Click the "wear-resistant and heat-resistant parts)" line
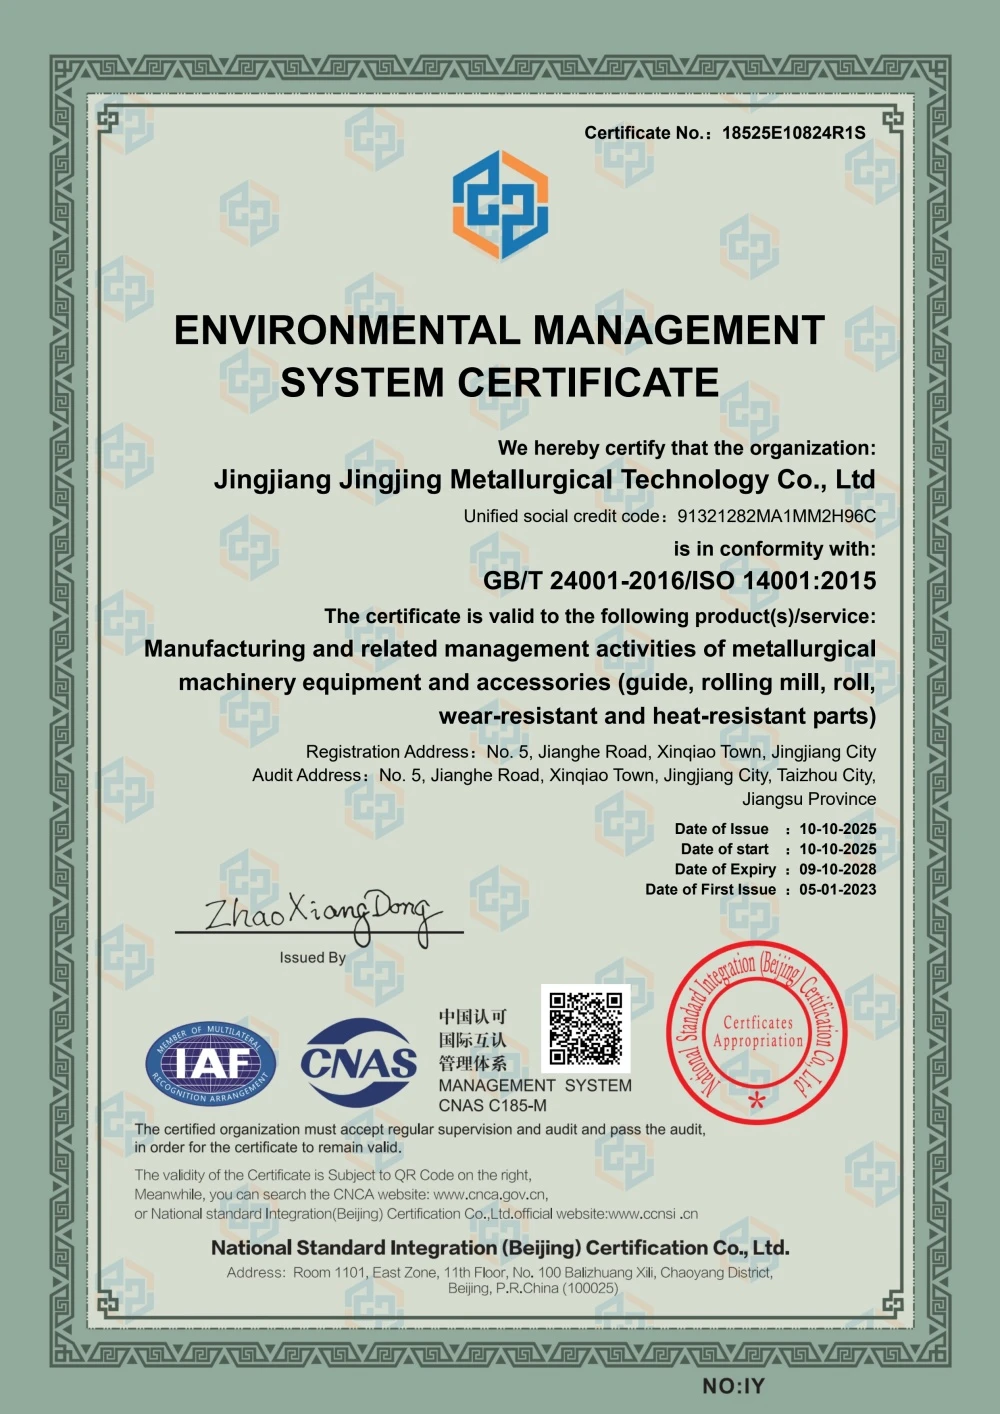1000x1414 pixels. [657, 716]
